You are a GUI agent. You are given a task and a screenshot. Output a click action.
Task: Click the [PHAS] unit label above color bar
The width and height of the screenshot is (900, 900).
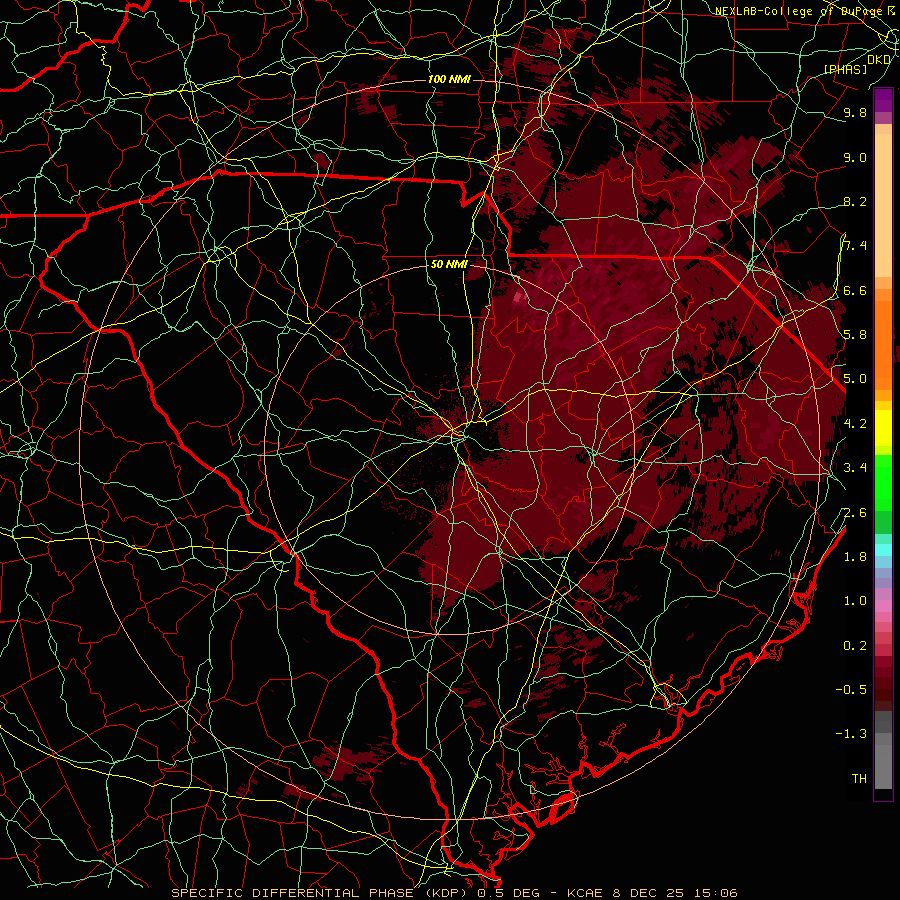click(845, 69)
